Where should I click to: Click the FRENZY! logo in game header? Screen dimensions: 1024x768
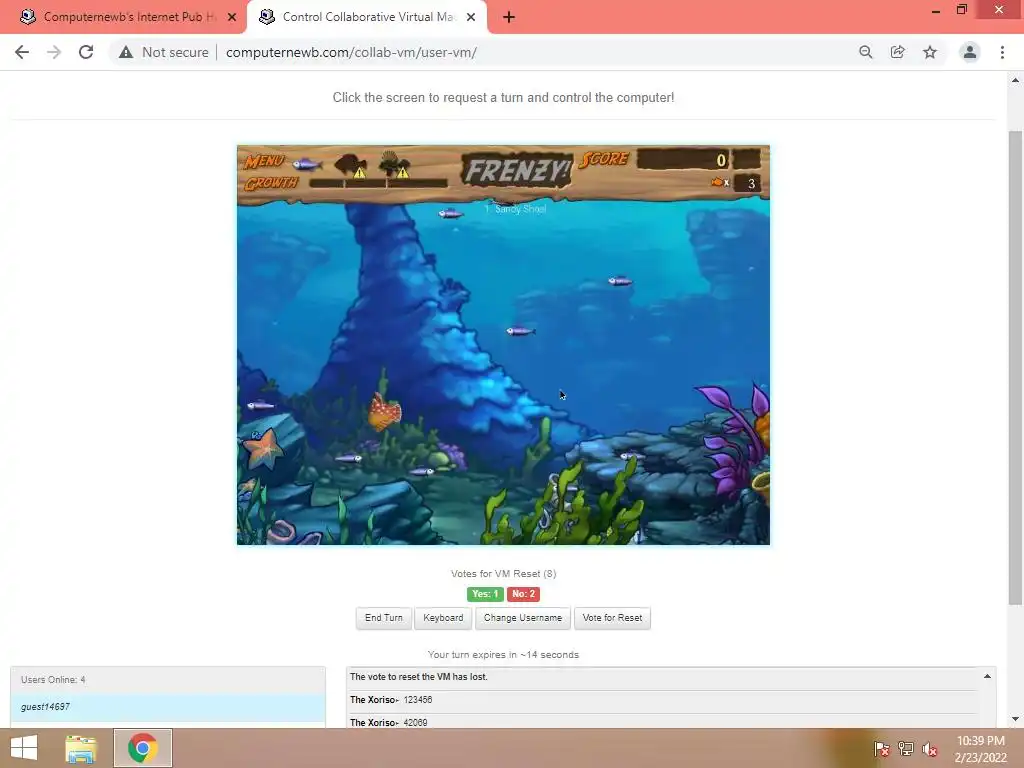(x=516, y=171)
